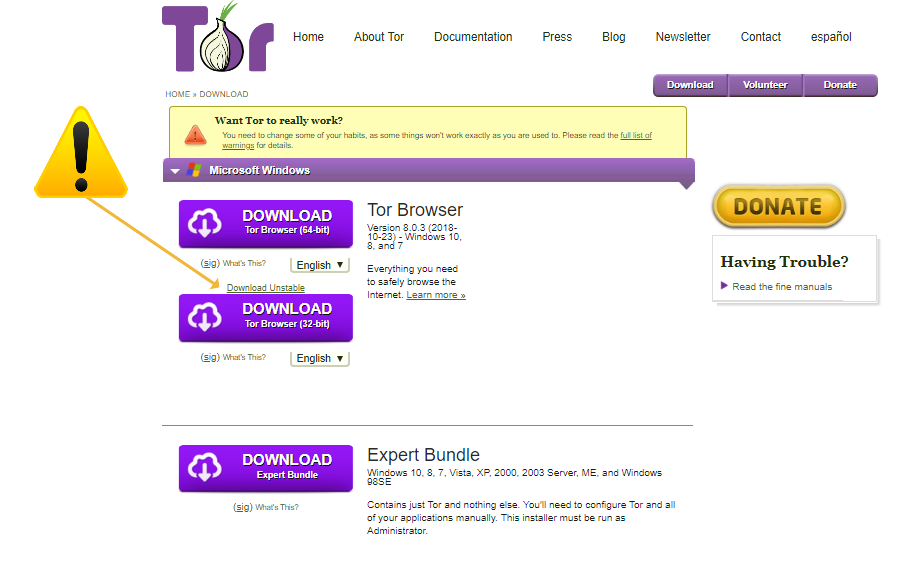This screenshot has width=901, height=571.
Task: Click sig link under 32-bit download
Action: (210, 357)
